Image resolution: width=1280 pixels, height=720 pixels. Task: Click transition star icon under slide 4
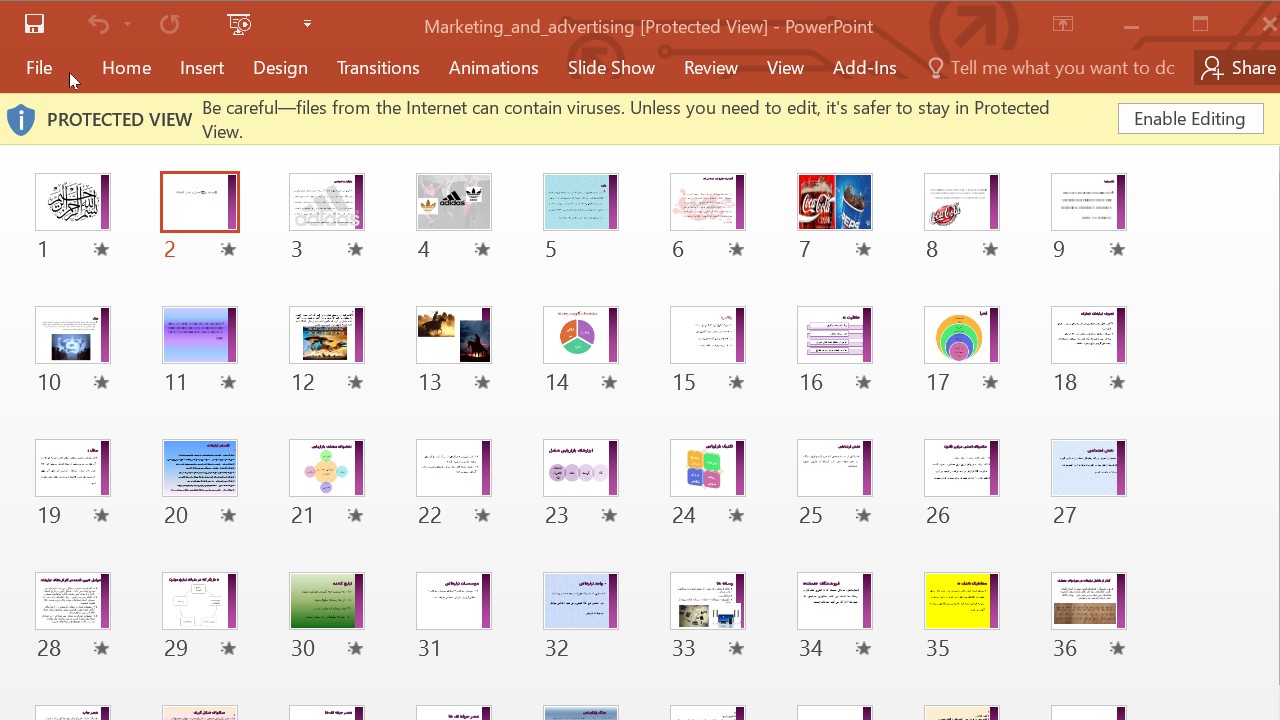482,250
